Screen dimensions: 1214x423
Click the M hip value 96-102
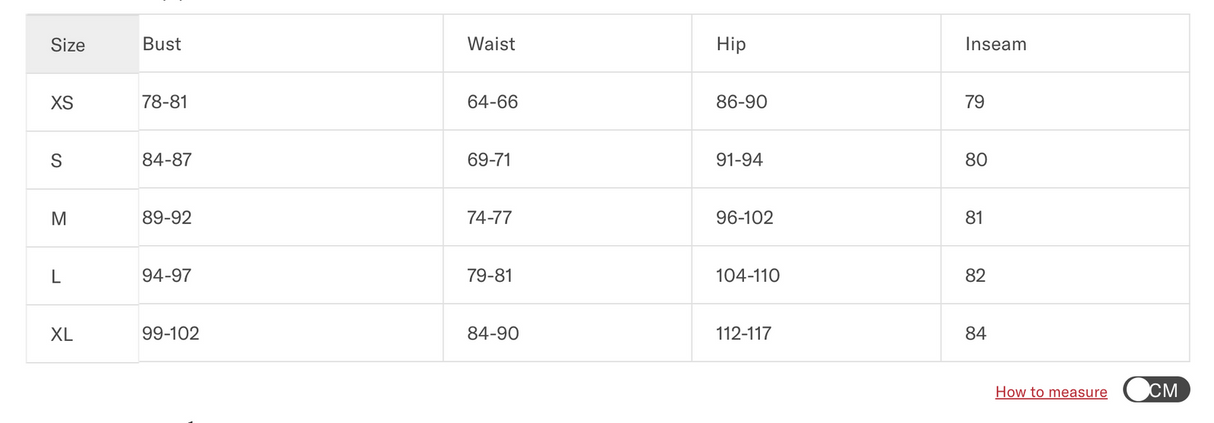coord(745,218)
